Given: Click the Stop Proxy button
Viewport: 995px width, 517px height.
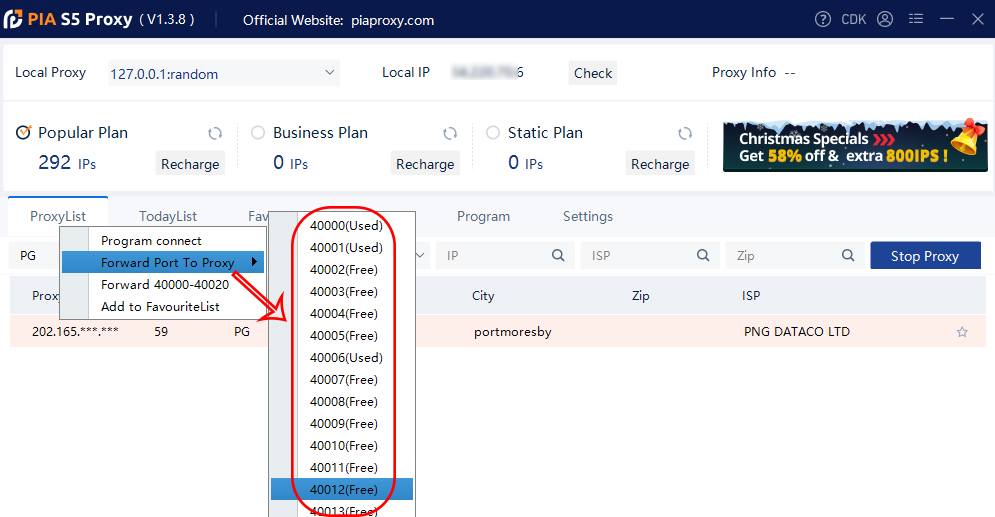Looking at the screenshot, I should point(925,256).
